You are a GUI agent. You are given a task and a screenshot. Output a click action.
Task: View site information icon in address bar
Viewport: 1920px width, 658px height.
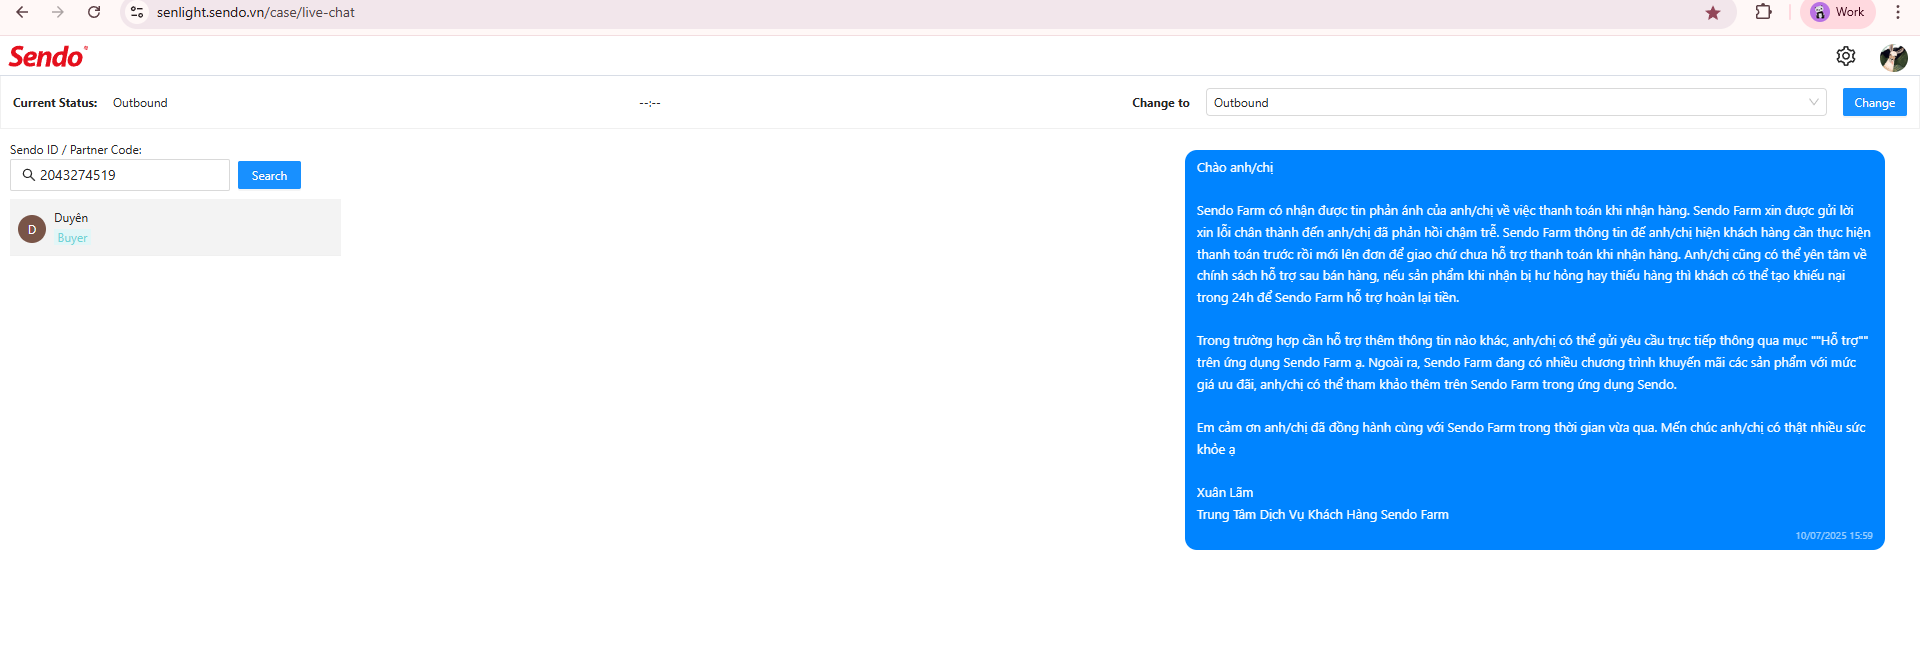click(137, 12)
